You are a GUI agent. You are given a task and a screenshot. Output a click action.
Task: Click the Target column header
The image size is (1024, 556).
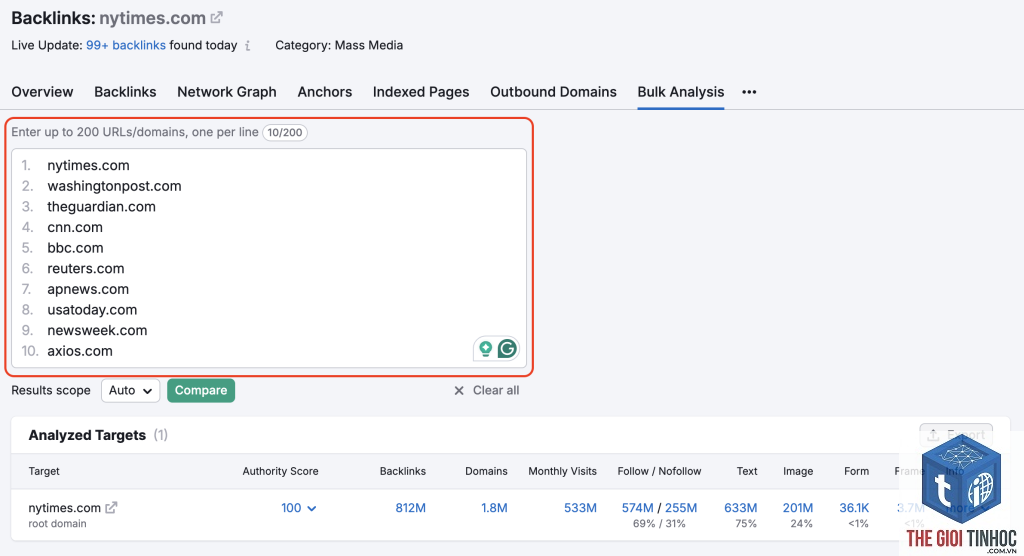click(44, 471)
